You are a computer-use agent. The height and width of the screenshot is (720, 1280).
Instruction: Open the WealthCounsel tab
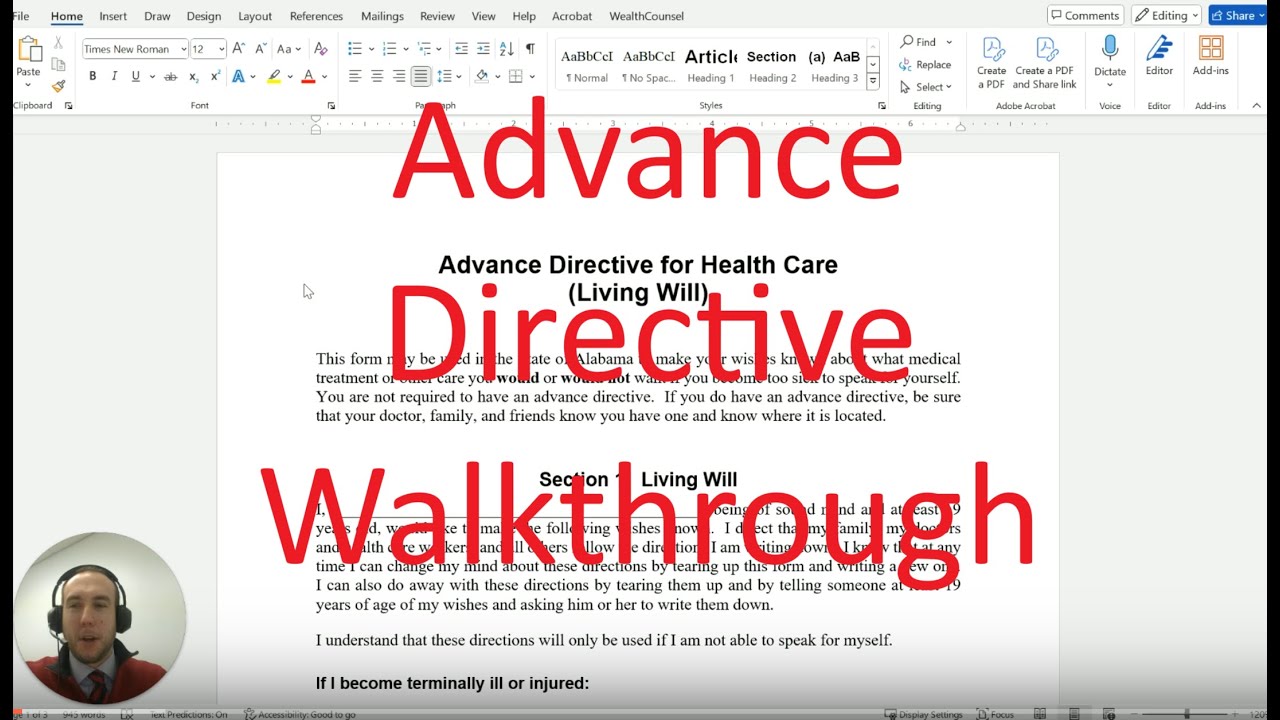pos(646,16)
